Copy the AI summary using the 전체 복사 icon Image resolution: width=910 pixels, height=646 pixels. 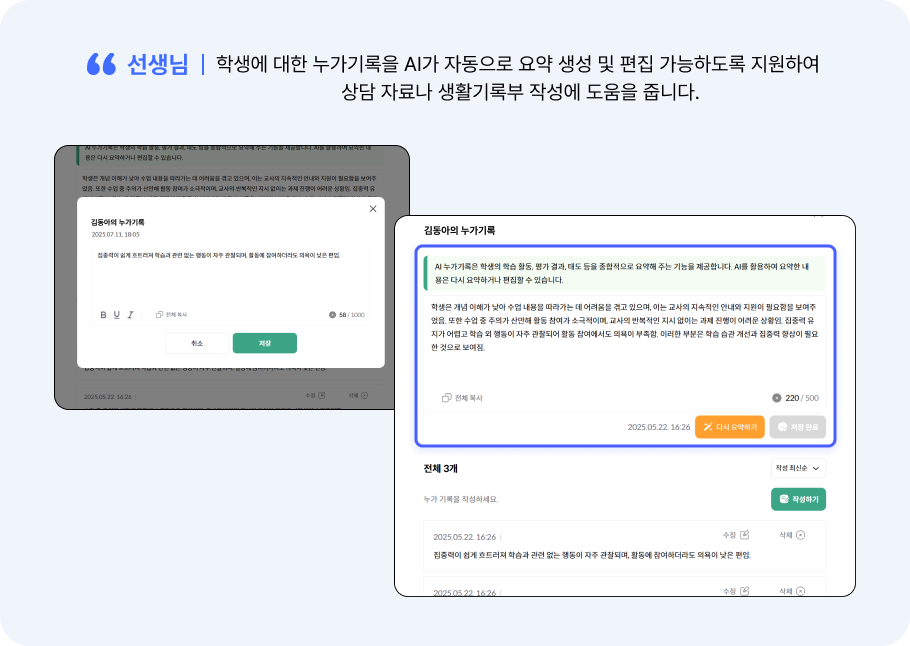(445, 398)
